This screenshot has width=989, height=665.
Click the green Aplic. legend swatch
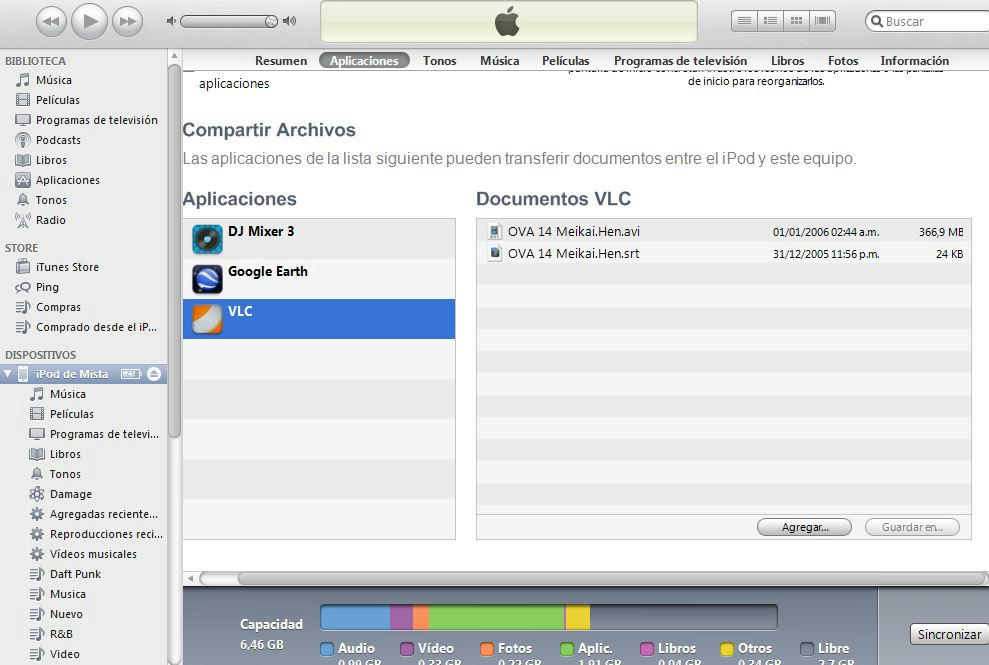pyautogui.click(x=566, y=649)
